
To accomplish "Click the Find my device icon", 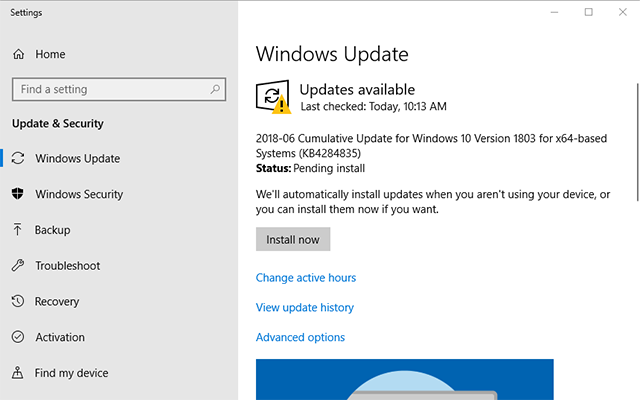I will pos(18,373).
